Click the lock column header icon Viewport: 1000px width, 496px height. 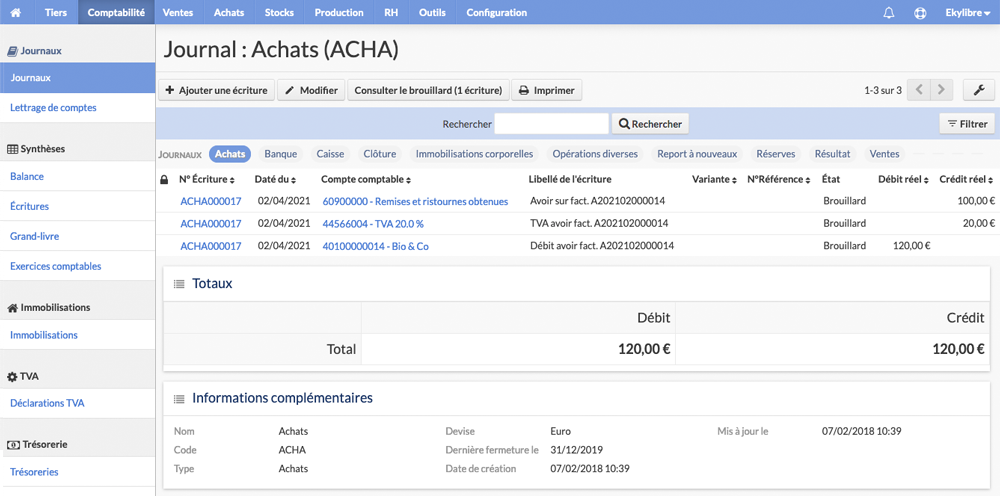(x=165, y=180)
